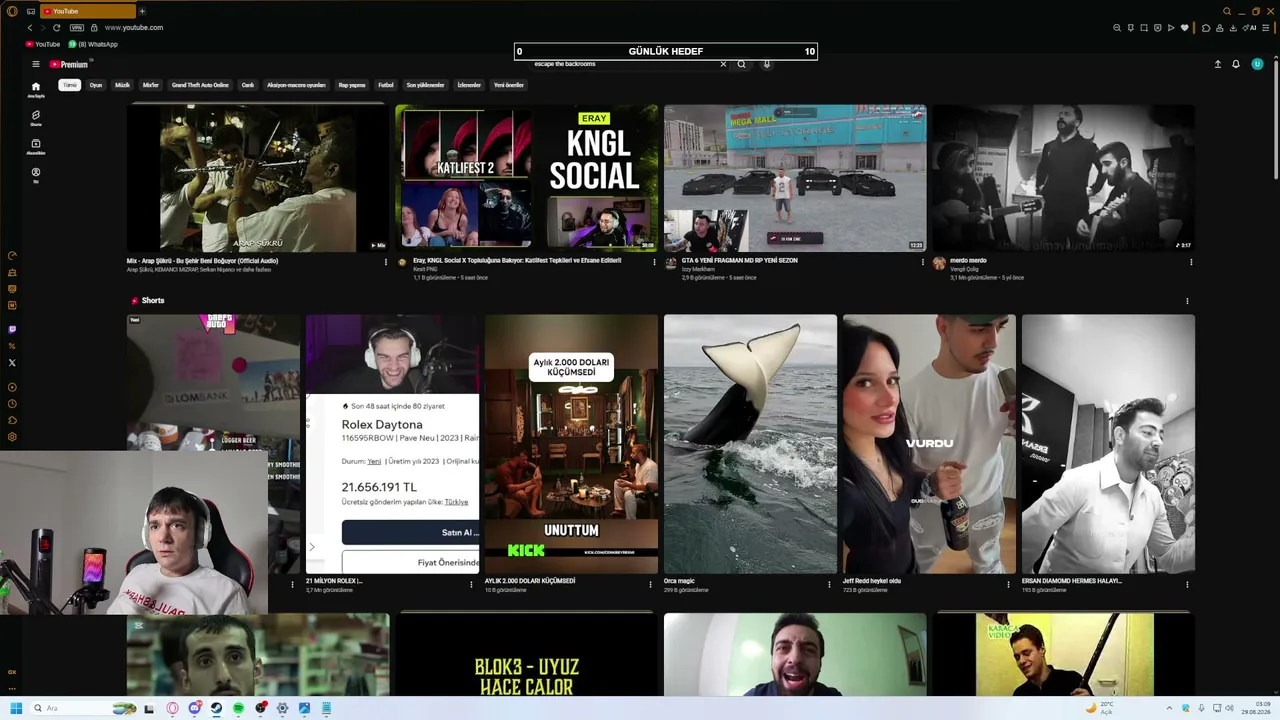Open the GTA 6 Yeni Fragman video thumbnail
This screenshot has width=1280, height=720.
795,178
